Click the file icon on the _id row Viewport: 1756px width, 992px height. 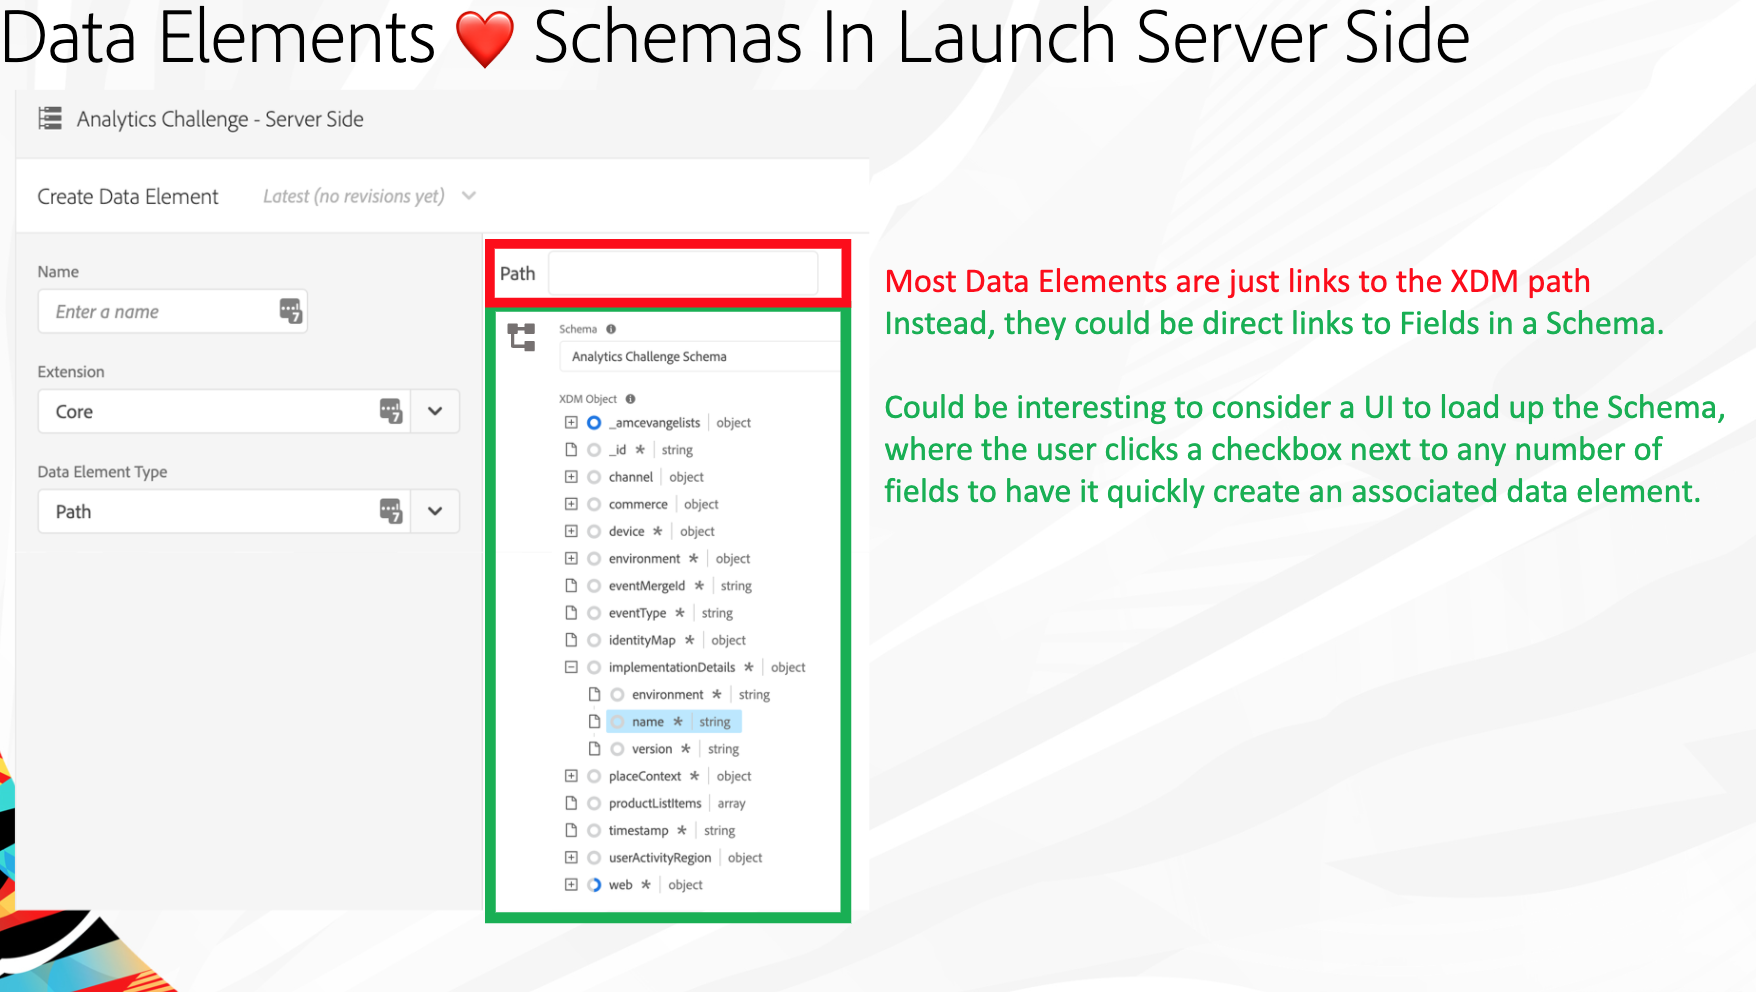pyautogui.click(x=571, y=450)
